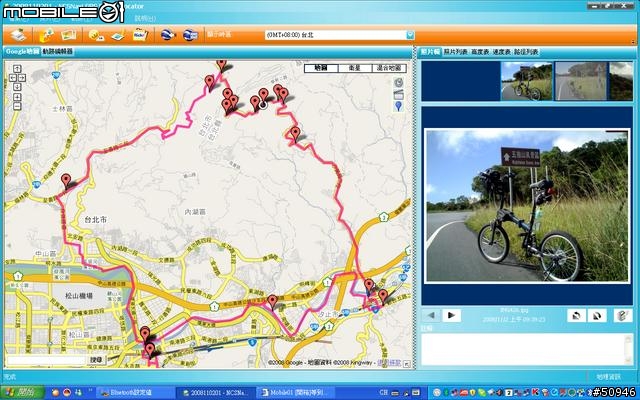Click the film clapper icon on map

[399, 95]
